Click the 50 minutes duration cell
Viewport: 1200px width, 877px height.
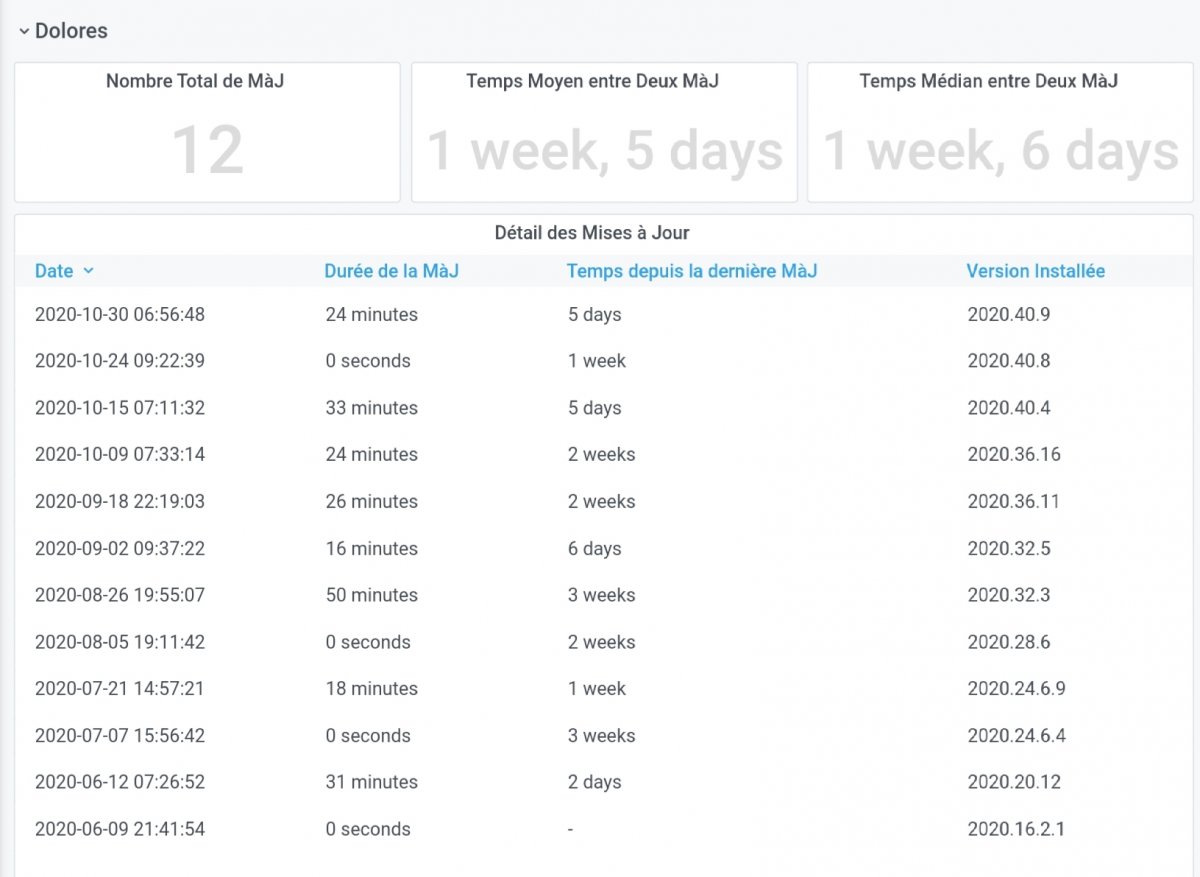tap(371, 595)
